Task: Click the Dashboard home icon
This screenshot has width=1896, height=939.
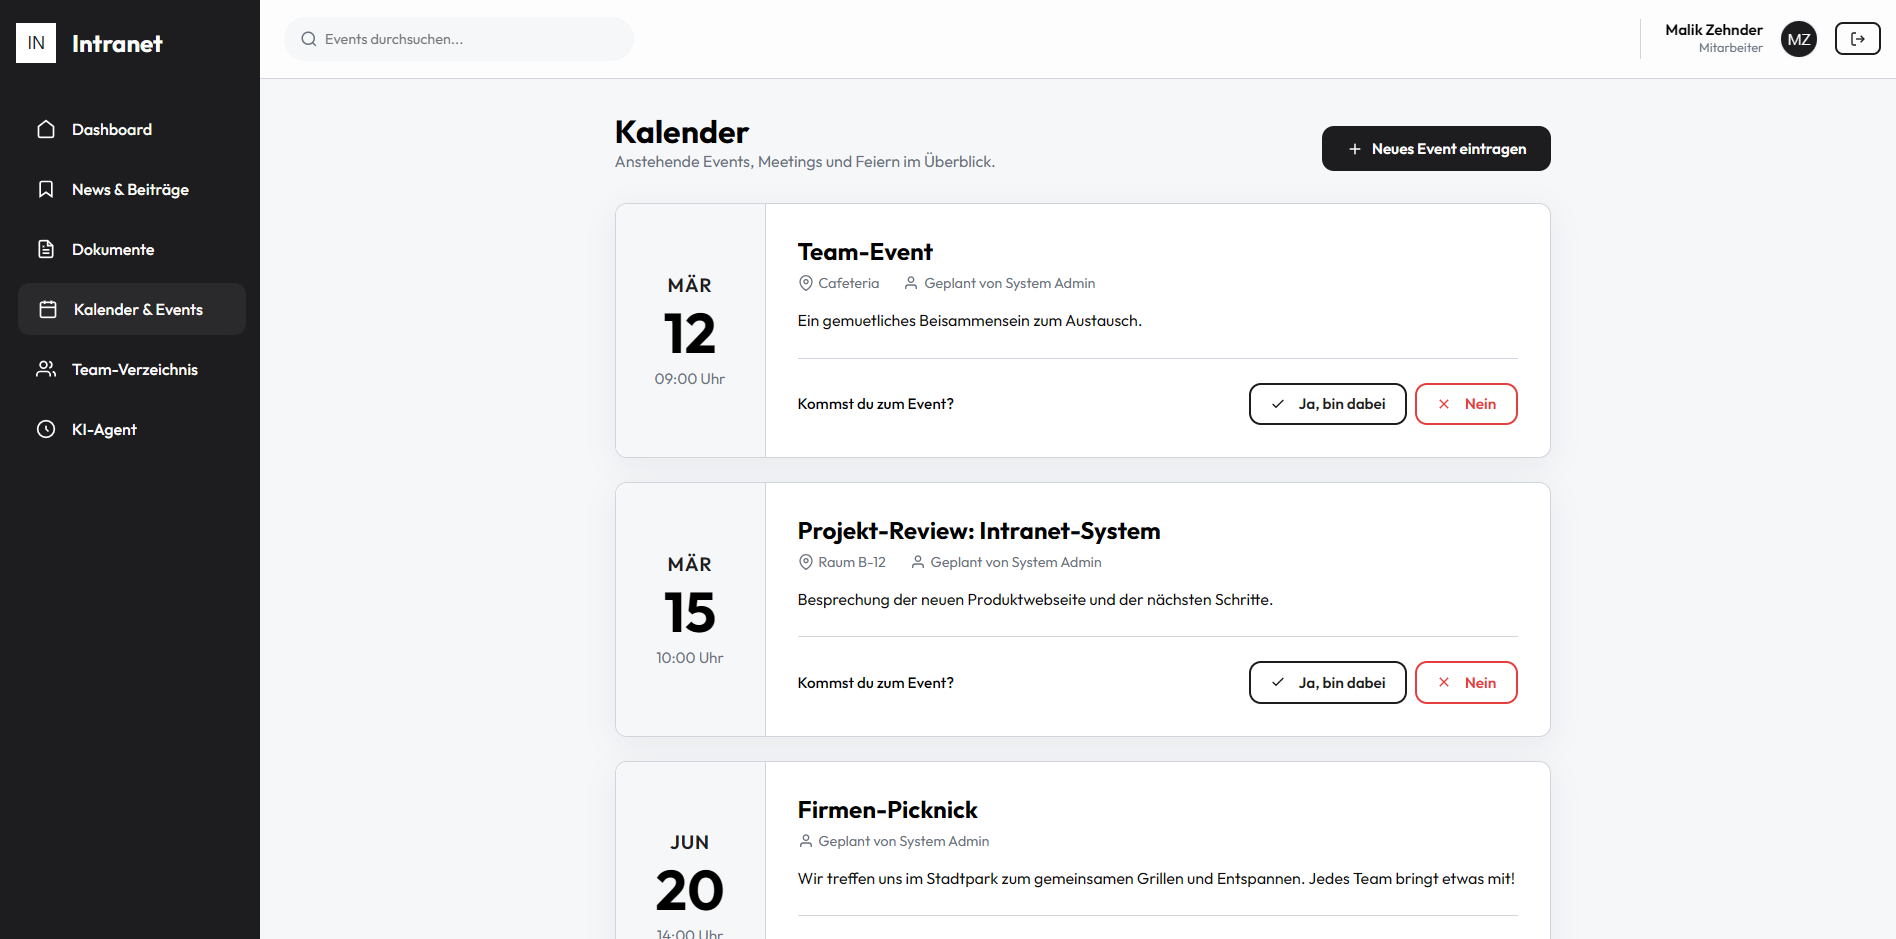Action: (46, 130)
